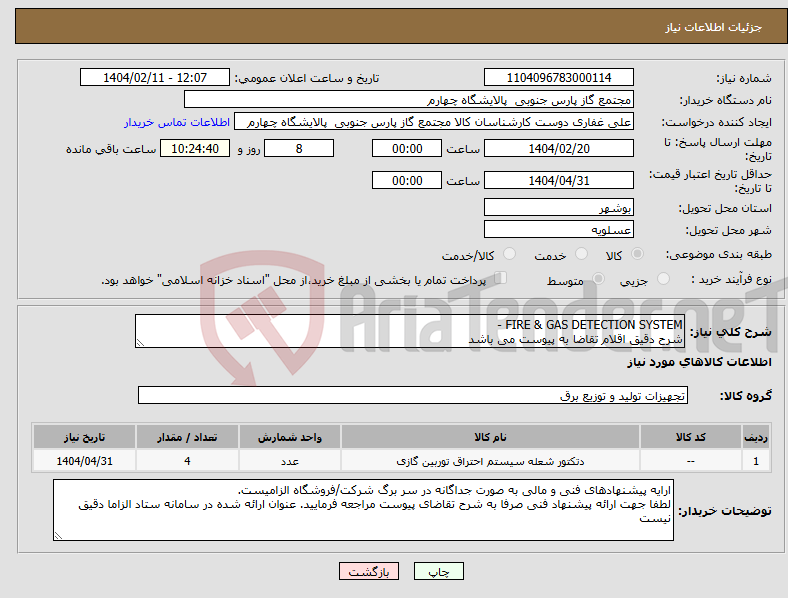Click the نام کالا column header
The width and height of the screenshot is (788, 598).
pos(490,437)
